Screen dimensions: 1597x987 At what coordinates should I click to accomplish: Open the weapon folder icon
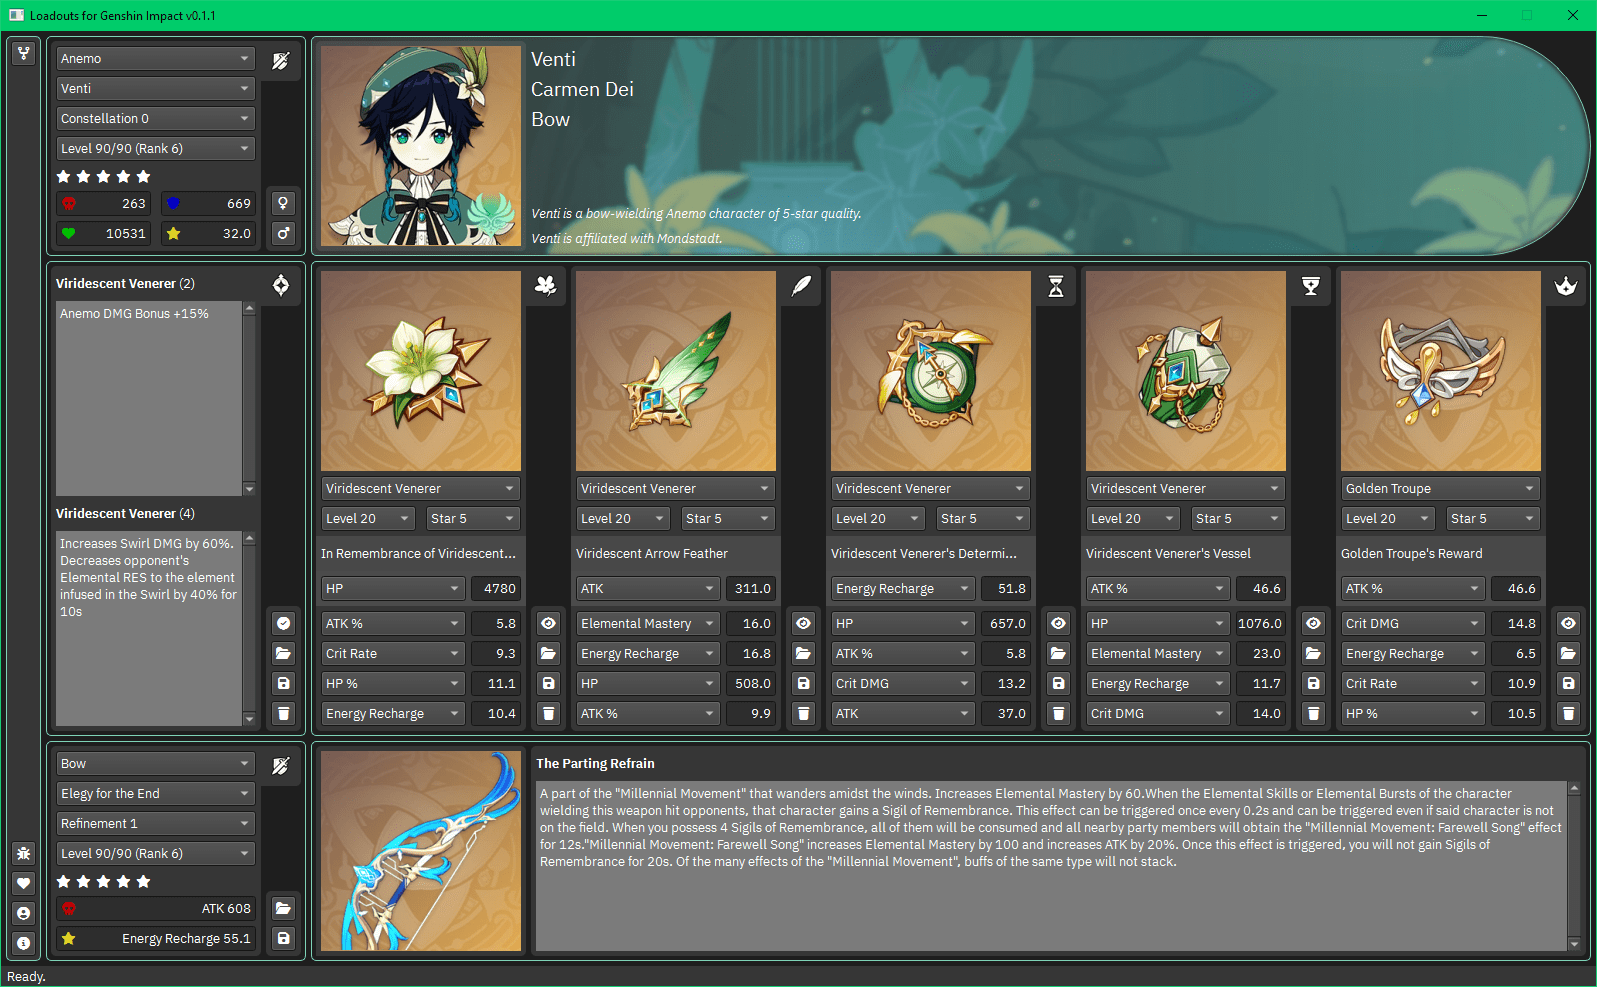pyautogui.click(x=284, y=908)
